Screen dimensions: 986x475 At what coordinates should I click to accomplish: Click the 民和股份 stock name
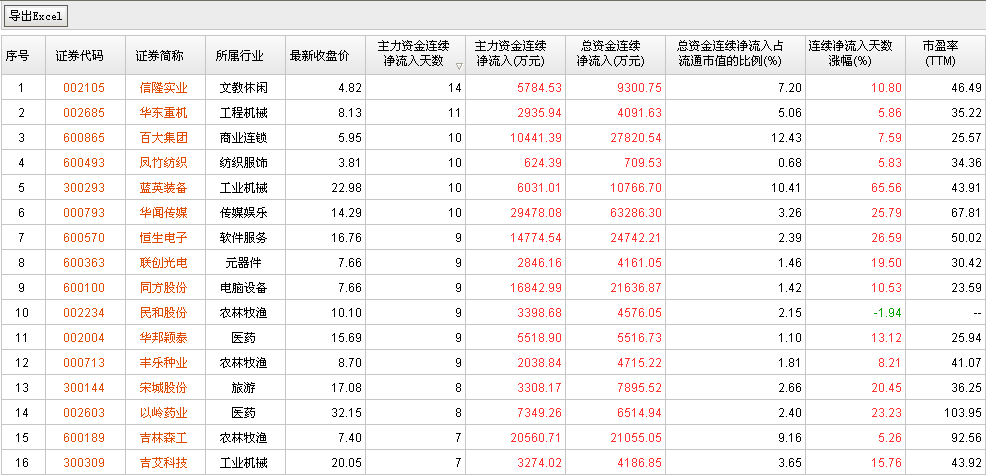[163, 312]
